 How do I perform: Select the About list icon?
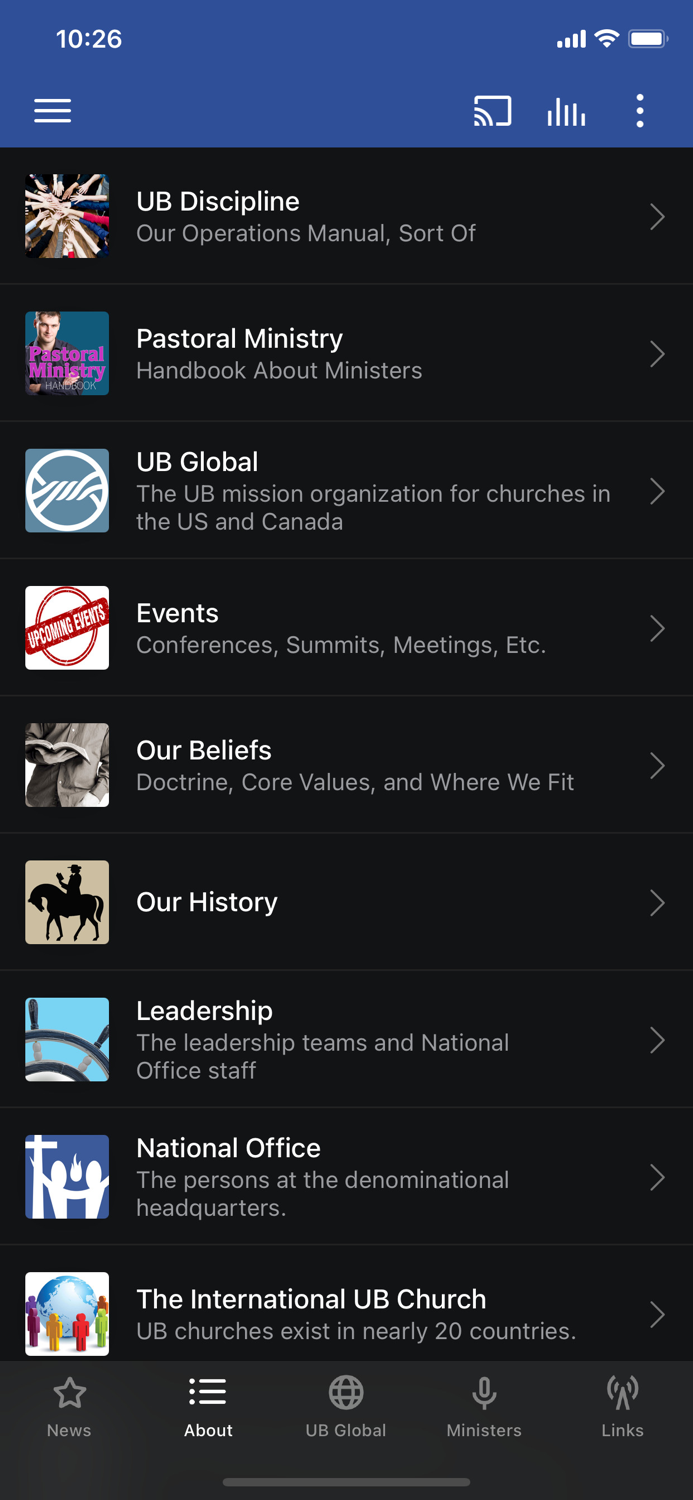point(208,1390)
